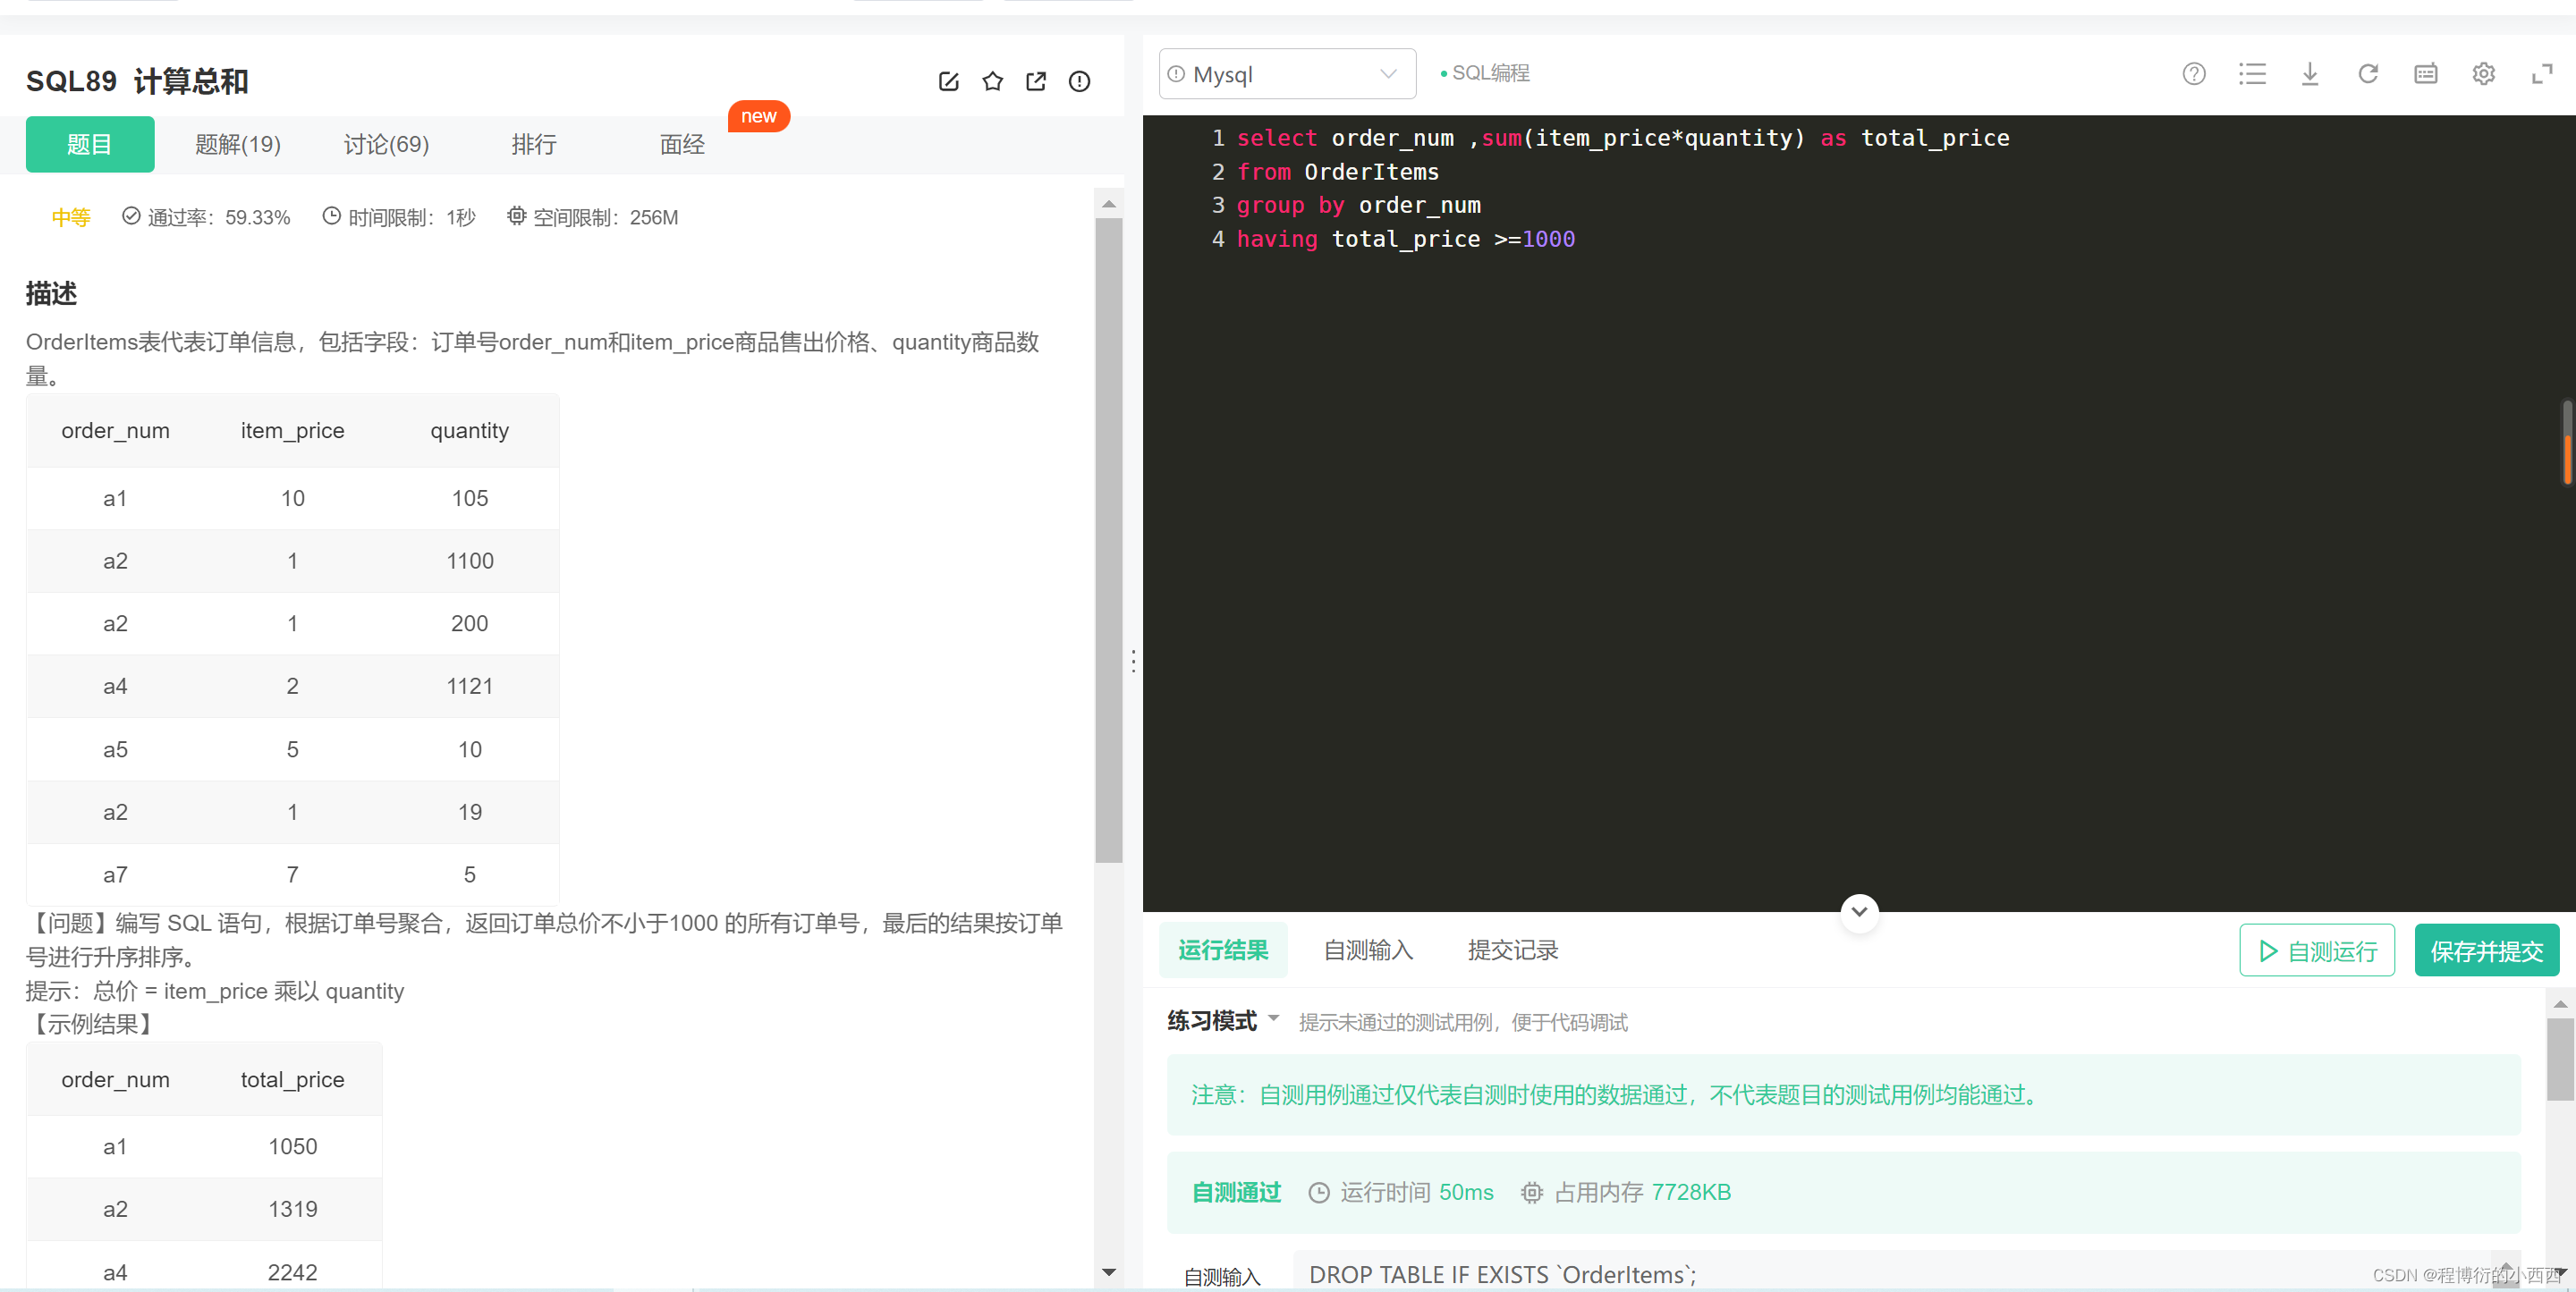This screenshot has width=2576, height=1292.
Task: Click the 自测运行 button
Action: 2317,950
